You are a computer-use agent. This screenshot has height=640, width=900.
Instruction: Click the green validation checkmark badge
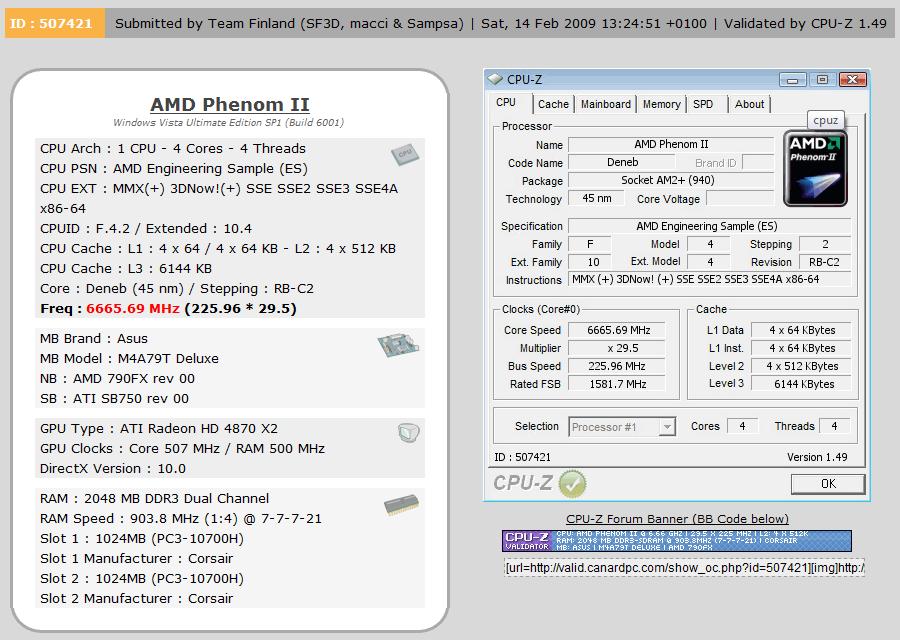tap(572, 483)
